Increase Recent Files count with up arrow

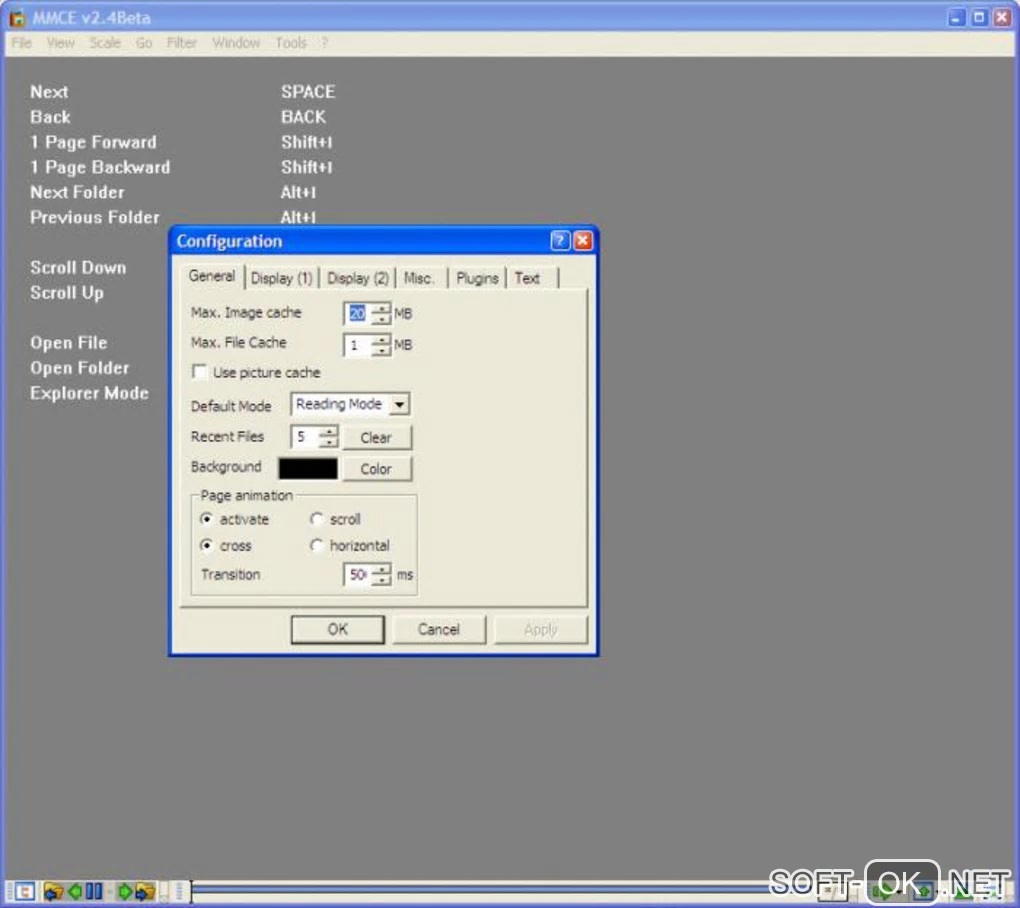point(329,431)
